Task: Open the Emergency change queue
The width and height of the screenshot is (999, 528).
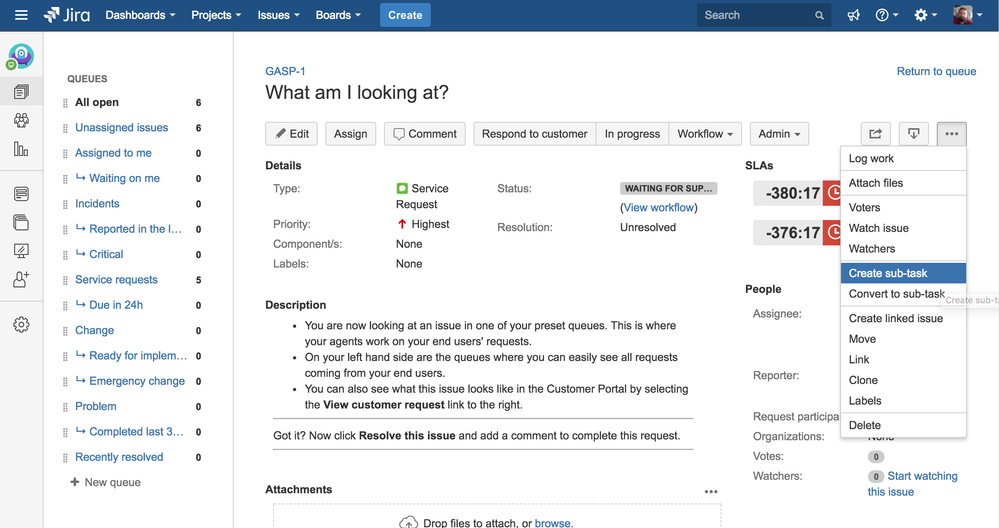Action: [x=137, y=381]
